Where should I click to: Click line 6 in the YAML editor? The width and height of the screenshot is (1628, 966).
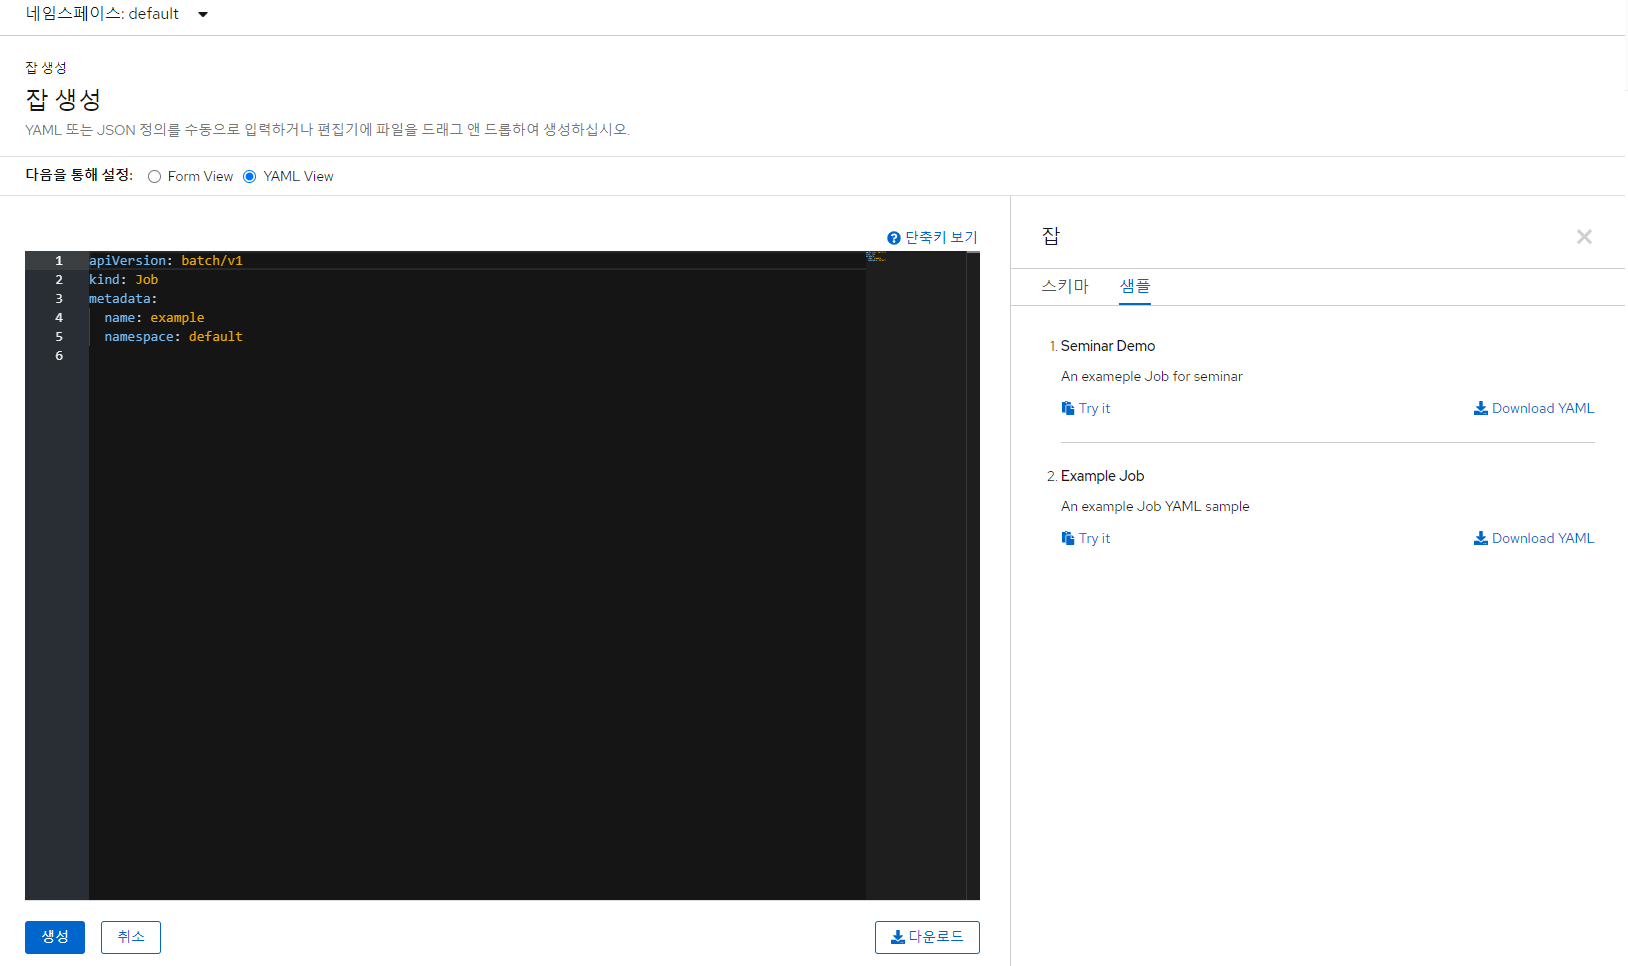(x=400, y=356)
